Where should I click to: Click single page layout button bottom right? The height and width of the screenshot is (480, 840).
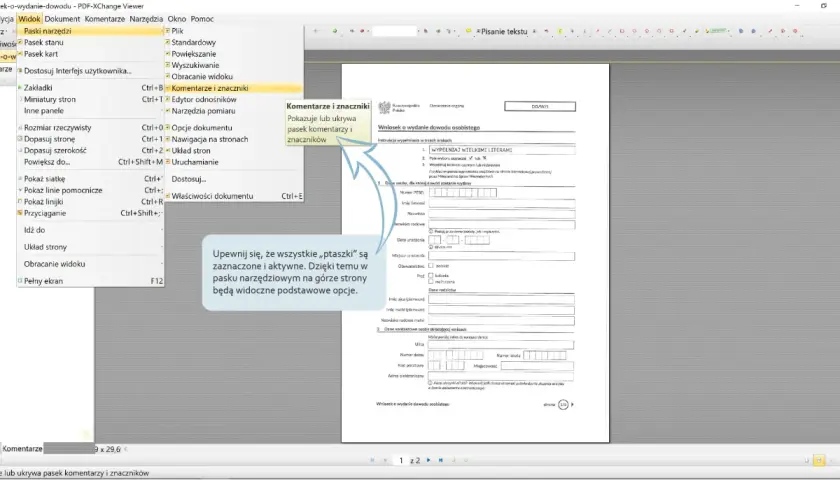pyautogui.click(x=806, y=461)
